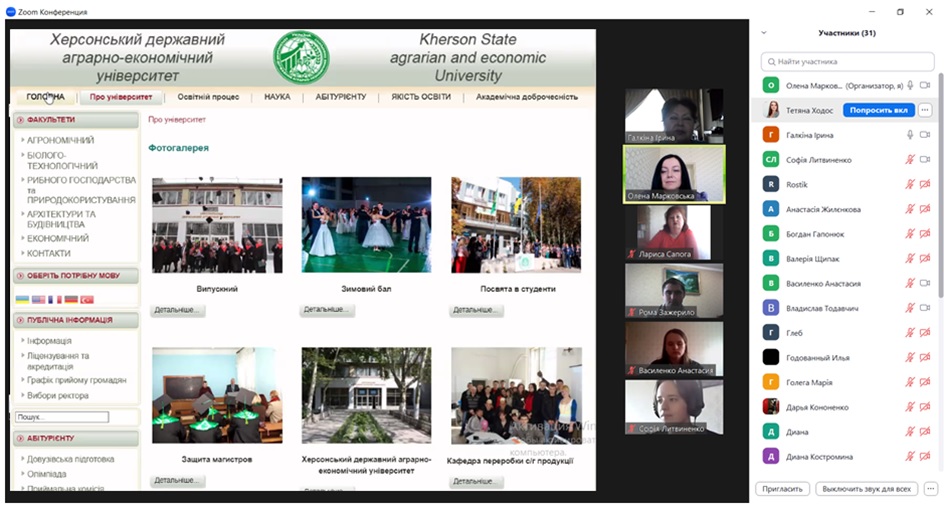Click muted mic icon for Владислав Тодавчич
This screenshot has height=505, width=944.
(910, 308)
